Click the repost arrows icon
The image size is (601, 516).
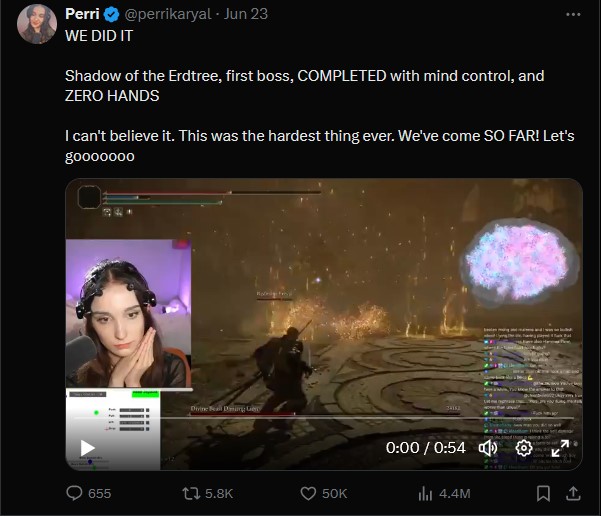[191, 493]
